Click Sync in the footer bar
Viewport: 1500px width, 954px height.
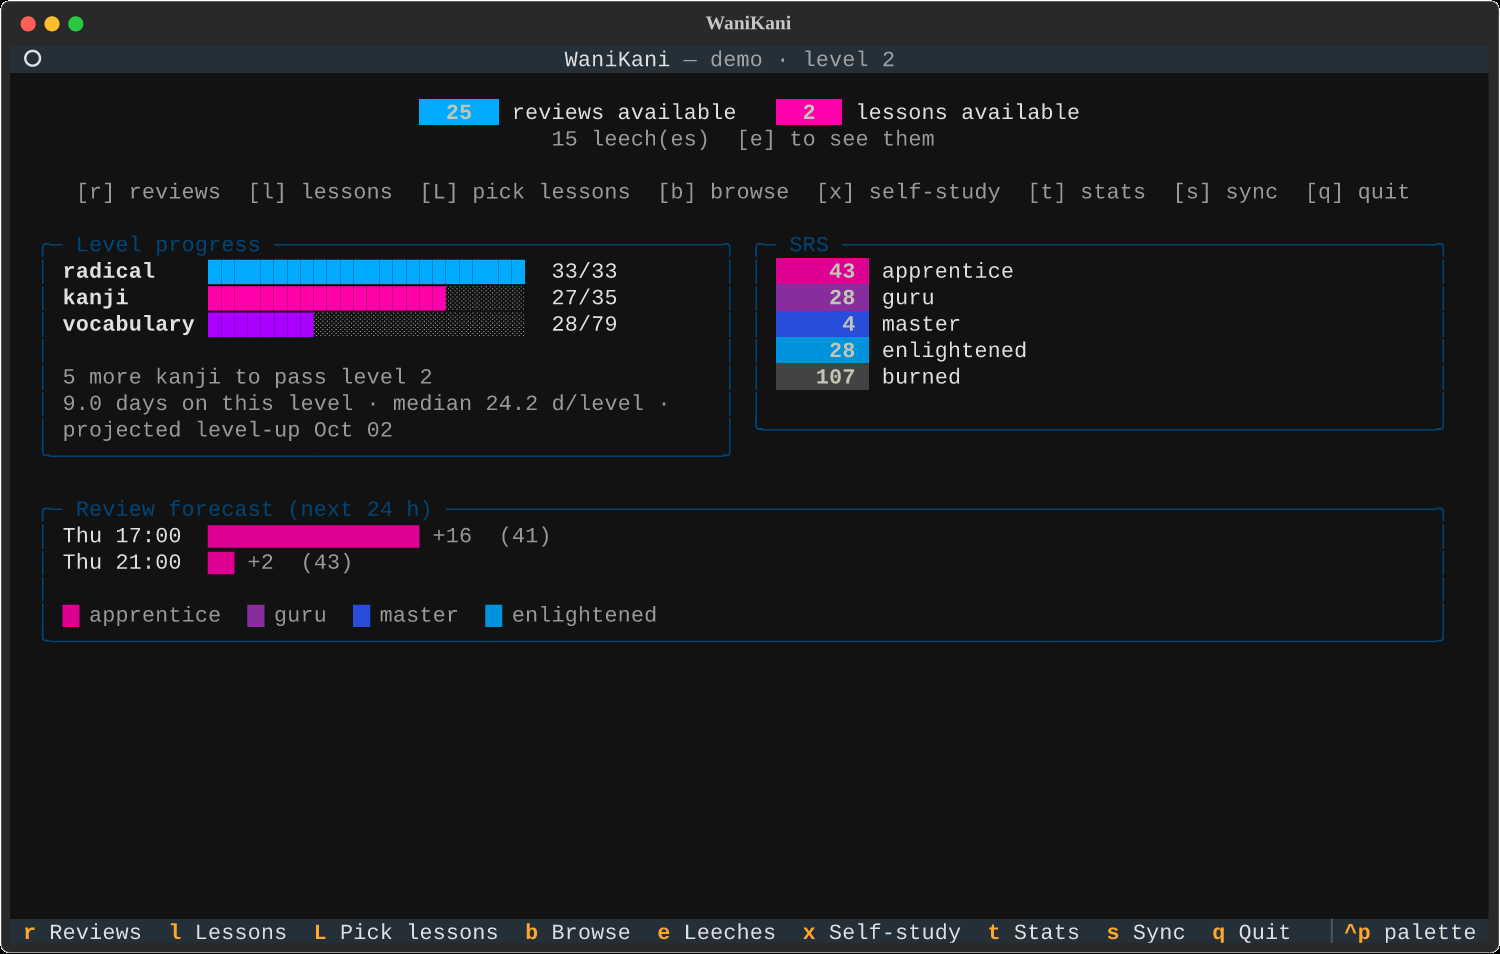(x=1146, y=932)
